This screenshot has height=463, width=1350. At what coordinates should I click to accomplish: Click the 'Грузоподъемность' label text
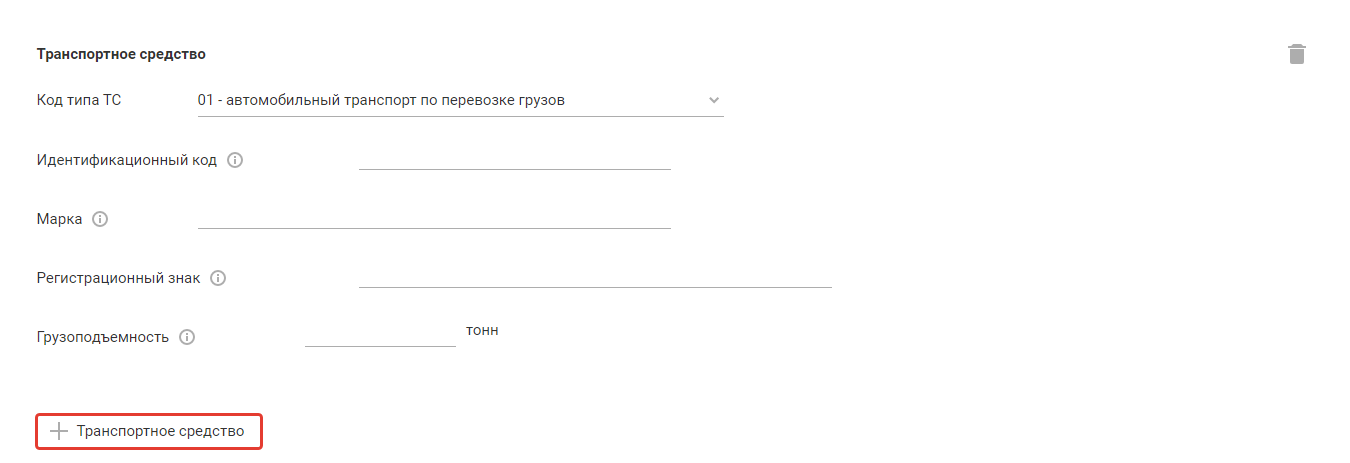click(102, 337)
